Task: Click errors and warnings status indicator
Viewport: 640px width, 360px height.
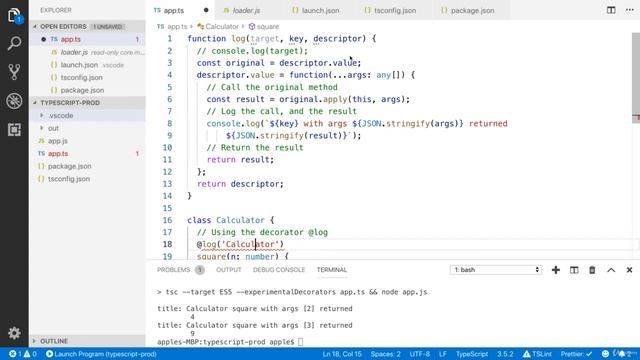Action: point(23,354)
